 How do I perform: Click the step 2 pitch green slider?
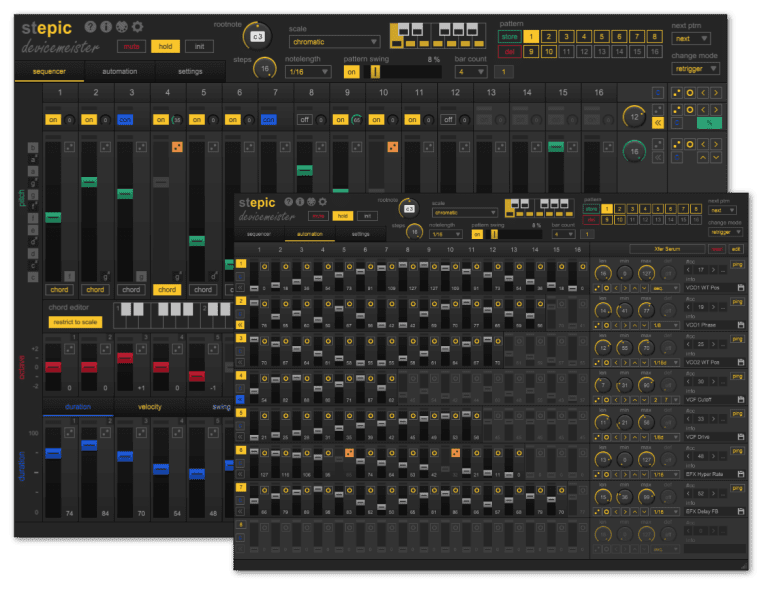89,182
